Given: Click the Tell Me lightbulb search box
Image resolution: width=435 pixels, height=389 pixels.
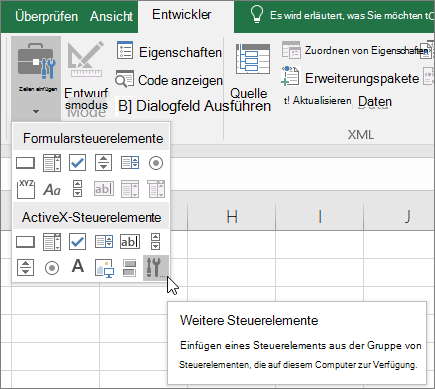Looking at the screenshot, I should pos(342,15).
